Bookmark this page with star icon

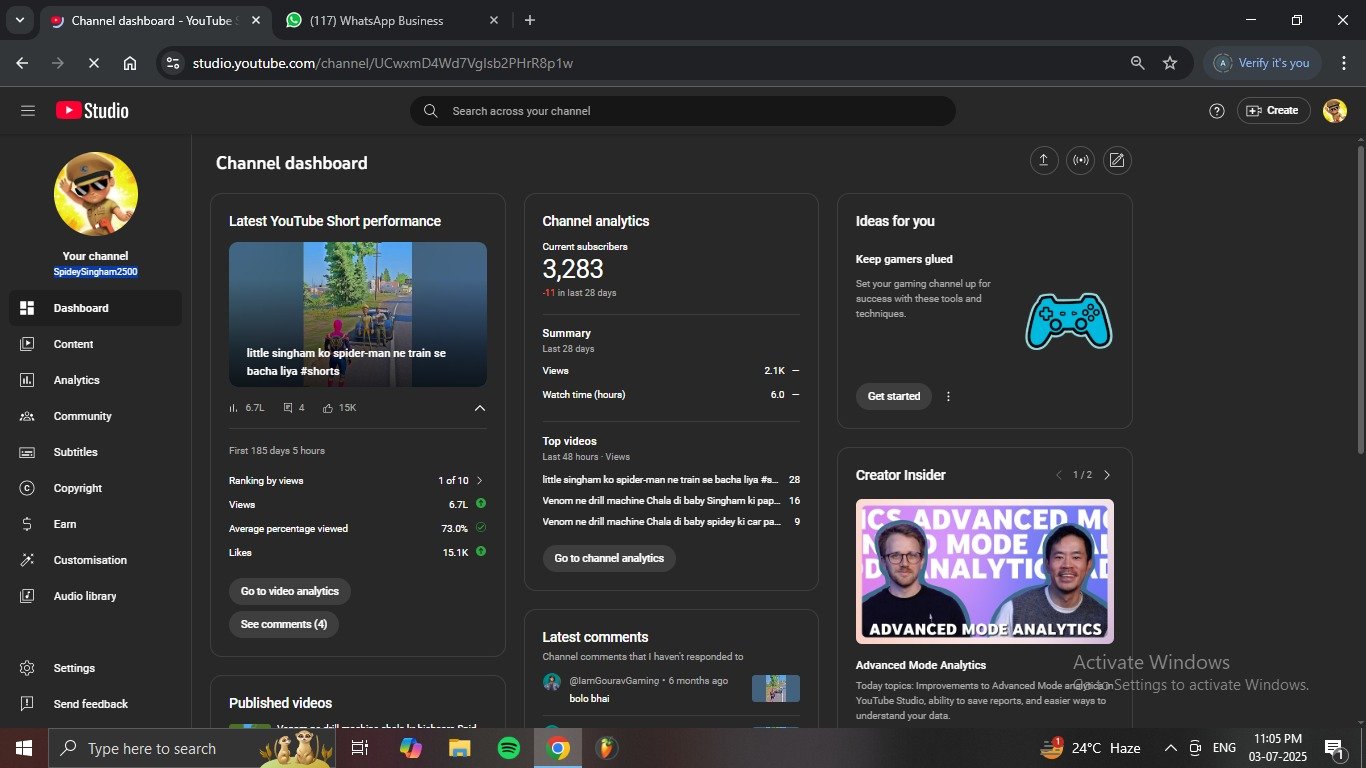(x=1170, y=63)
